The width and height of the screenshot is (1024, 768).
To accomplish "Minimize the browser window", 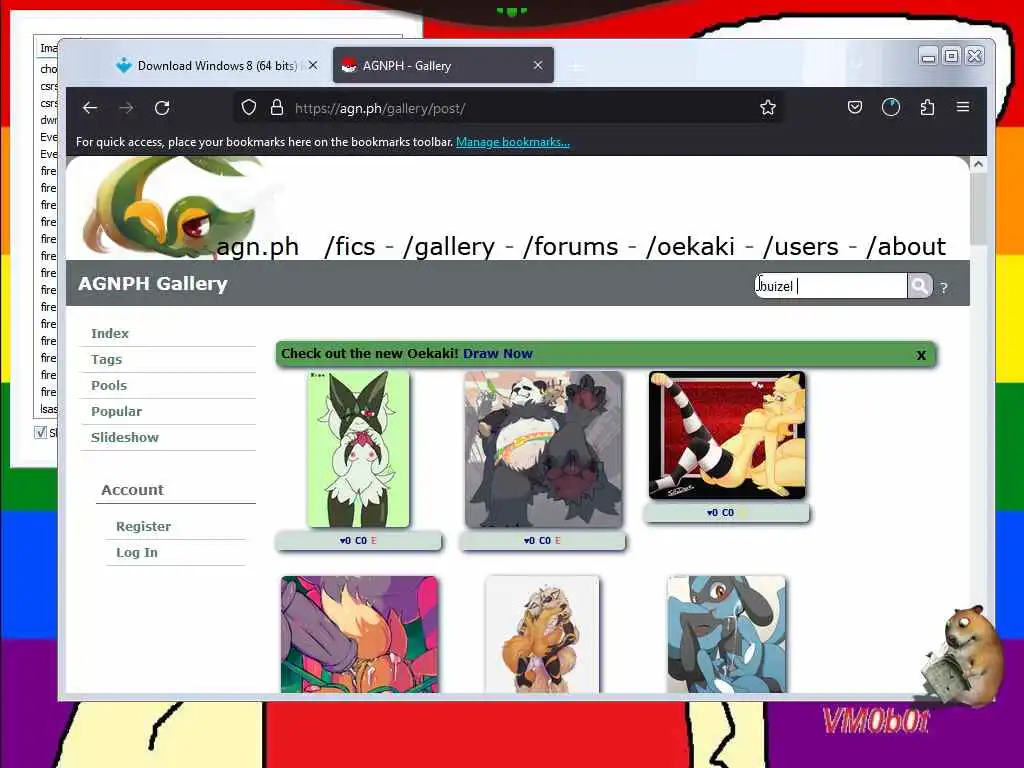I will click(927, 56).
